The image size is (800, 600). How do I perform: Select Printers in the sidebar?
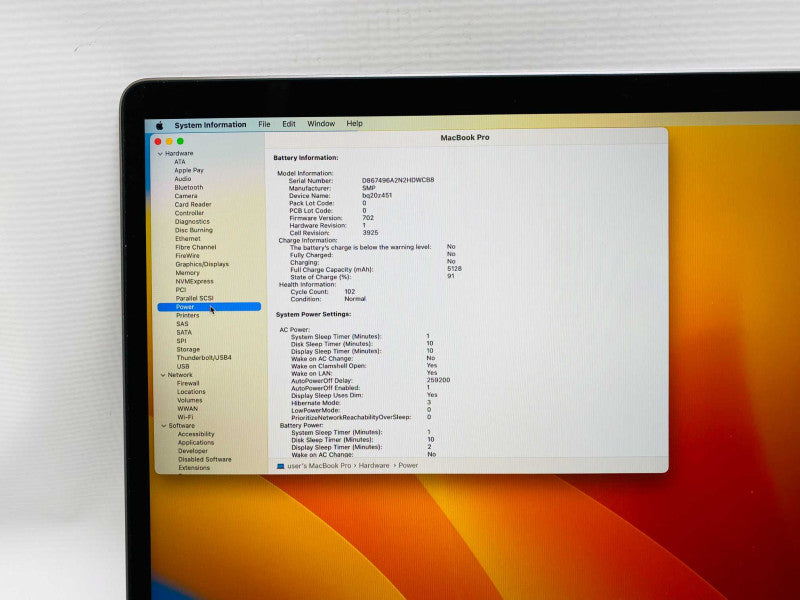188,315
